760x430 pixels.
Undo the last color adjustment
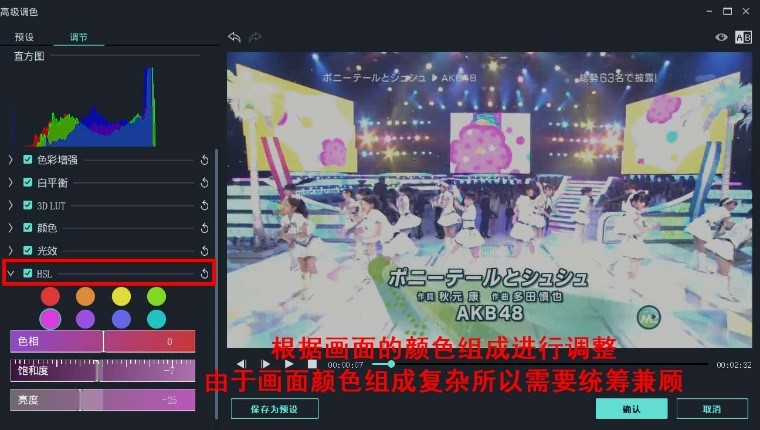(234, 37)
